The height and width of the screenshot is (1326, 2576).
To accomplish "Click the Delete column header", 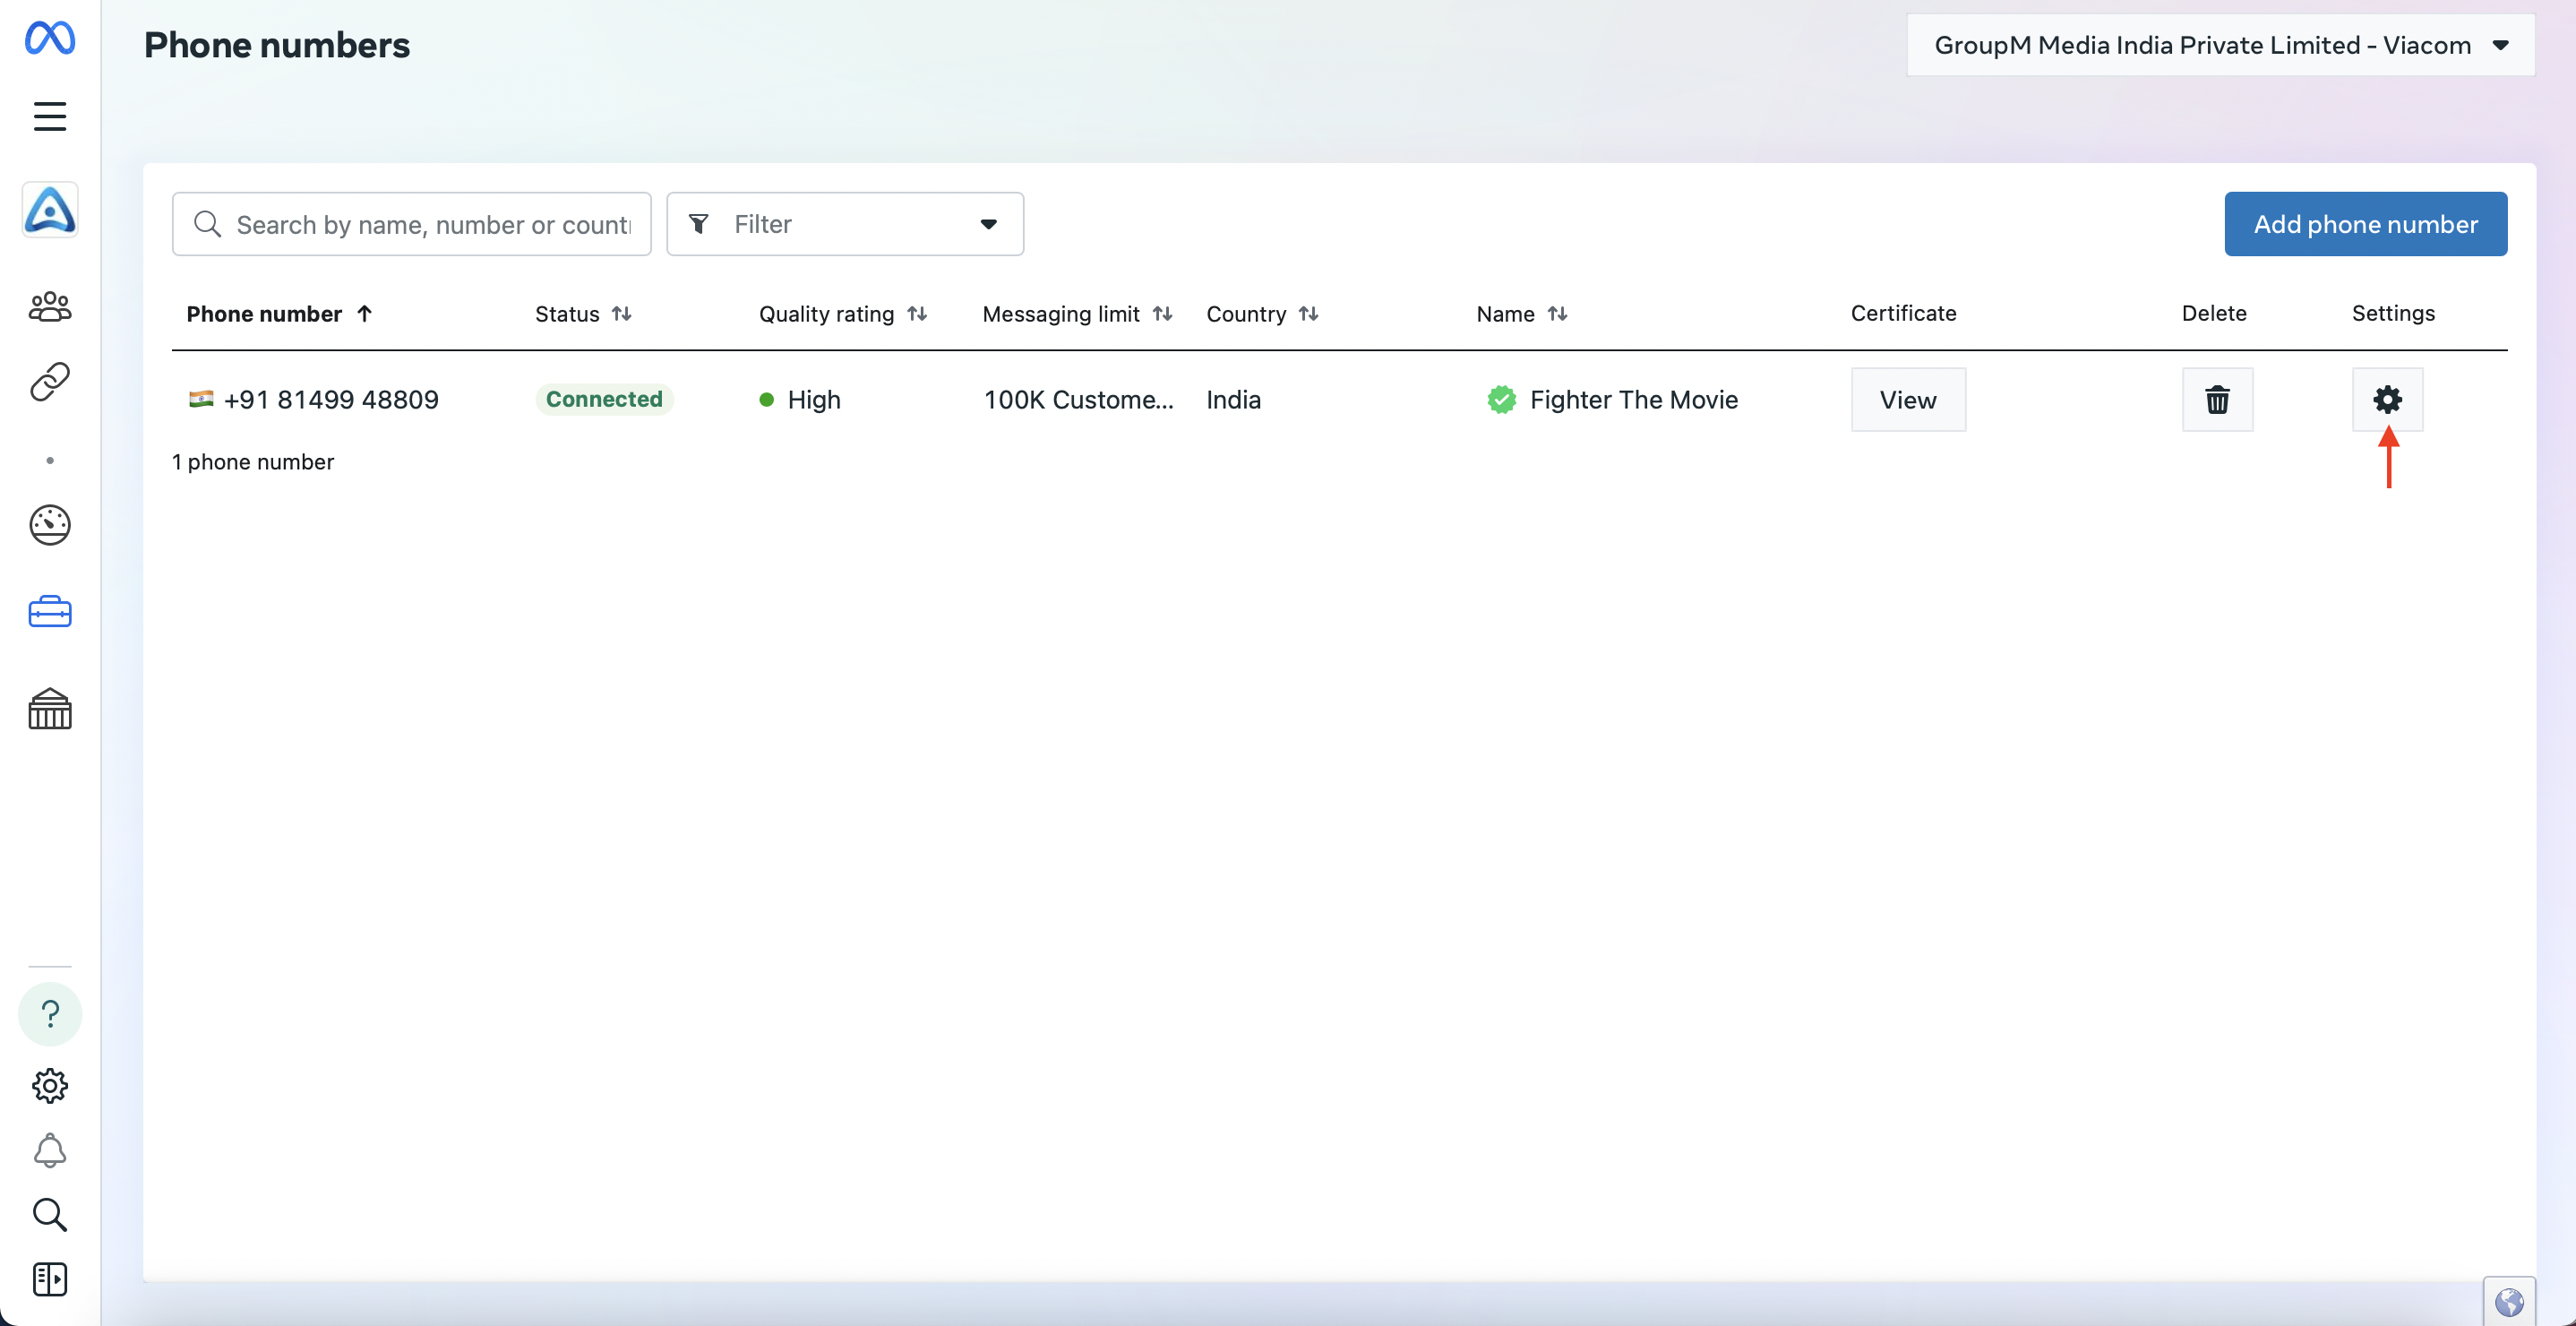I will [2214, 313].
